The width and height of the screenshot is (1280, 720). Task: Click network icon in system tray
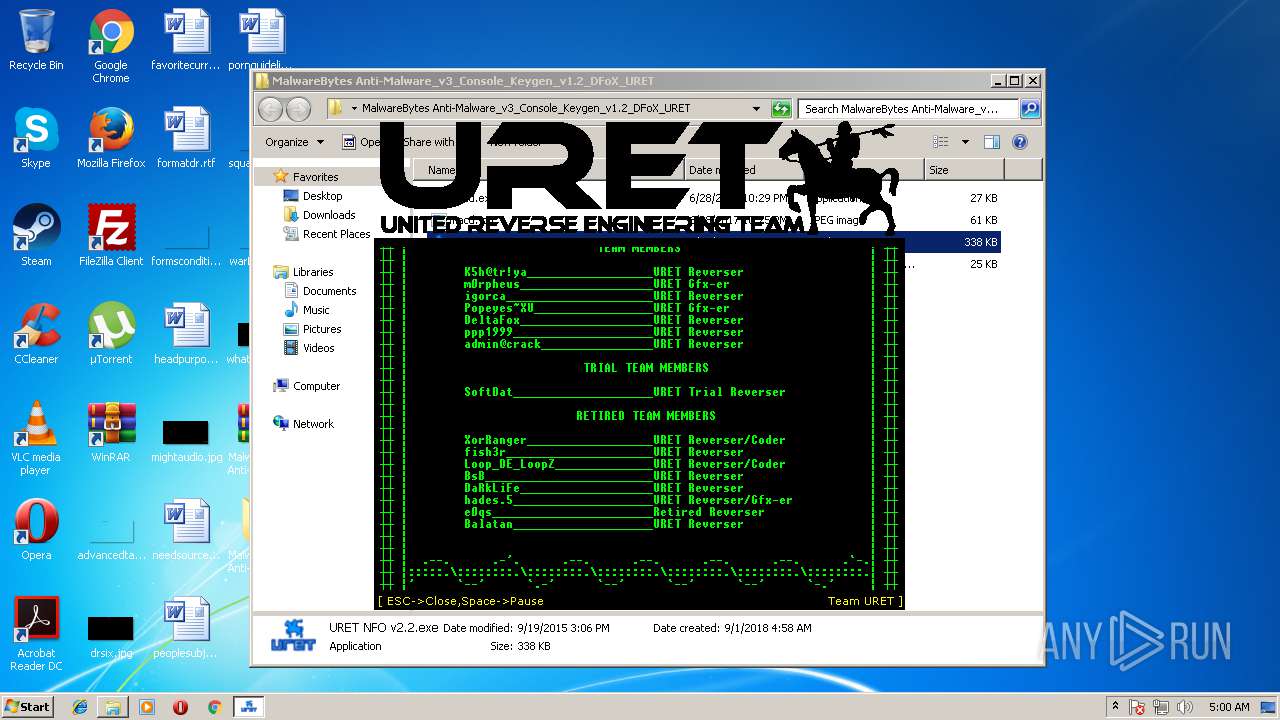(1162, 707)
